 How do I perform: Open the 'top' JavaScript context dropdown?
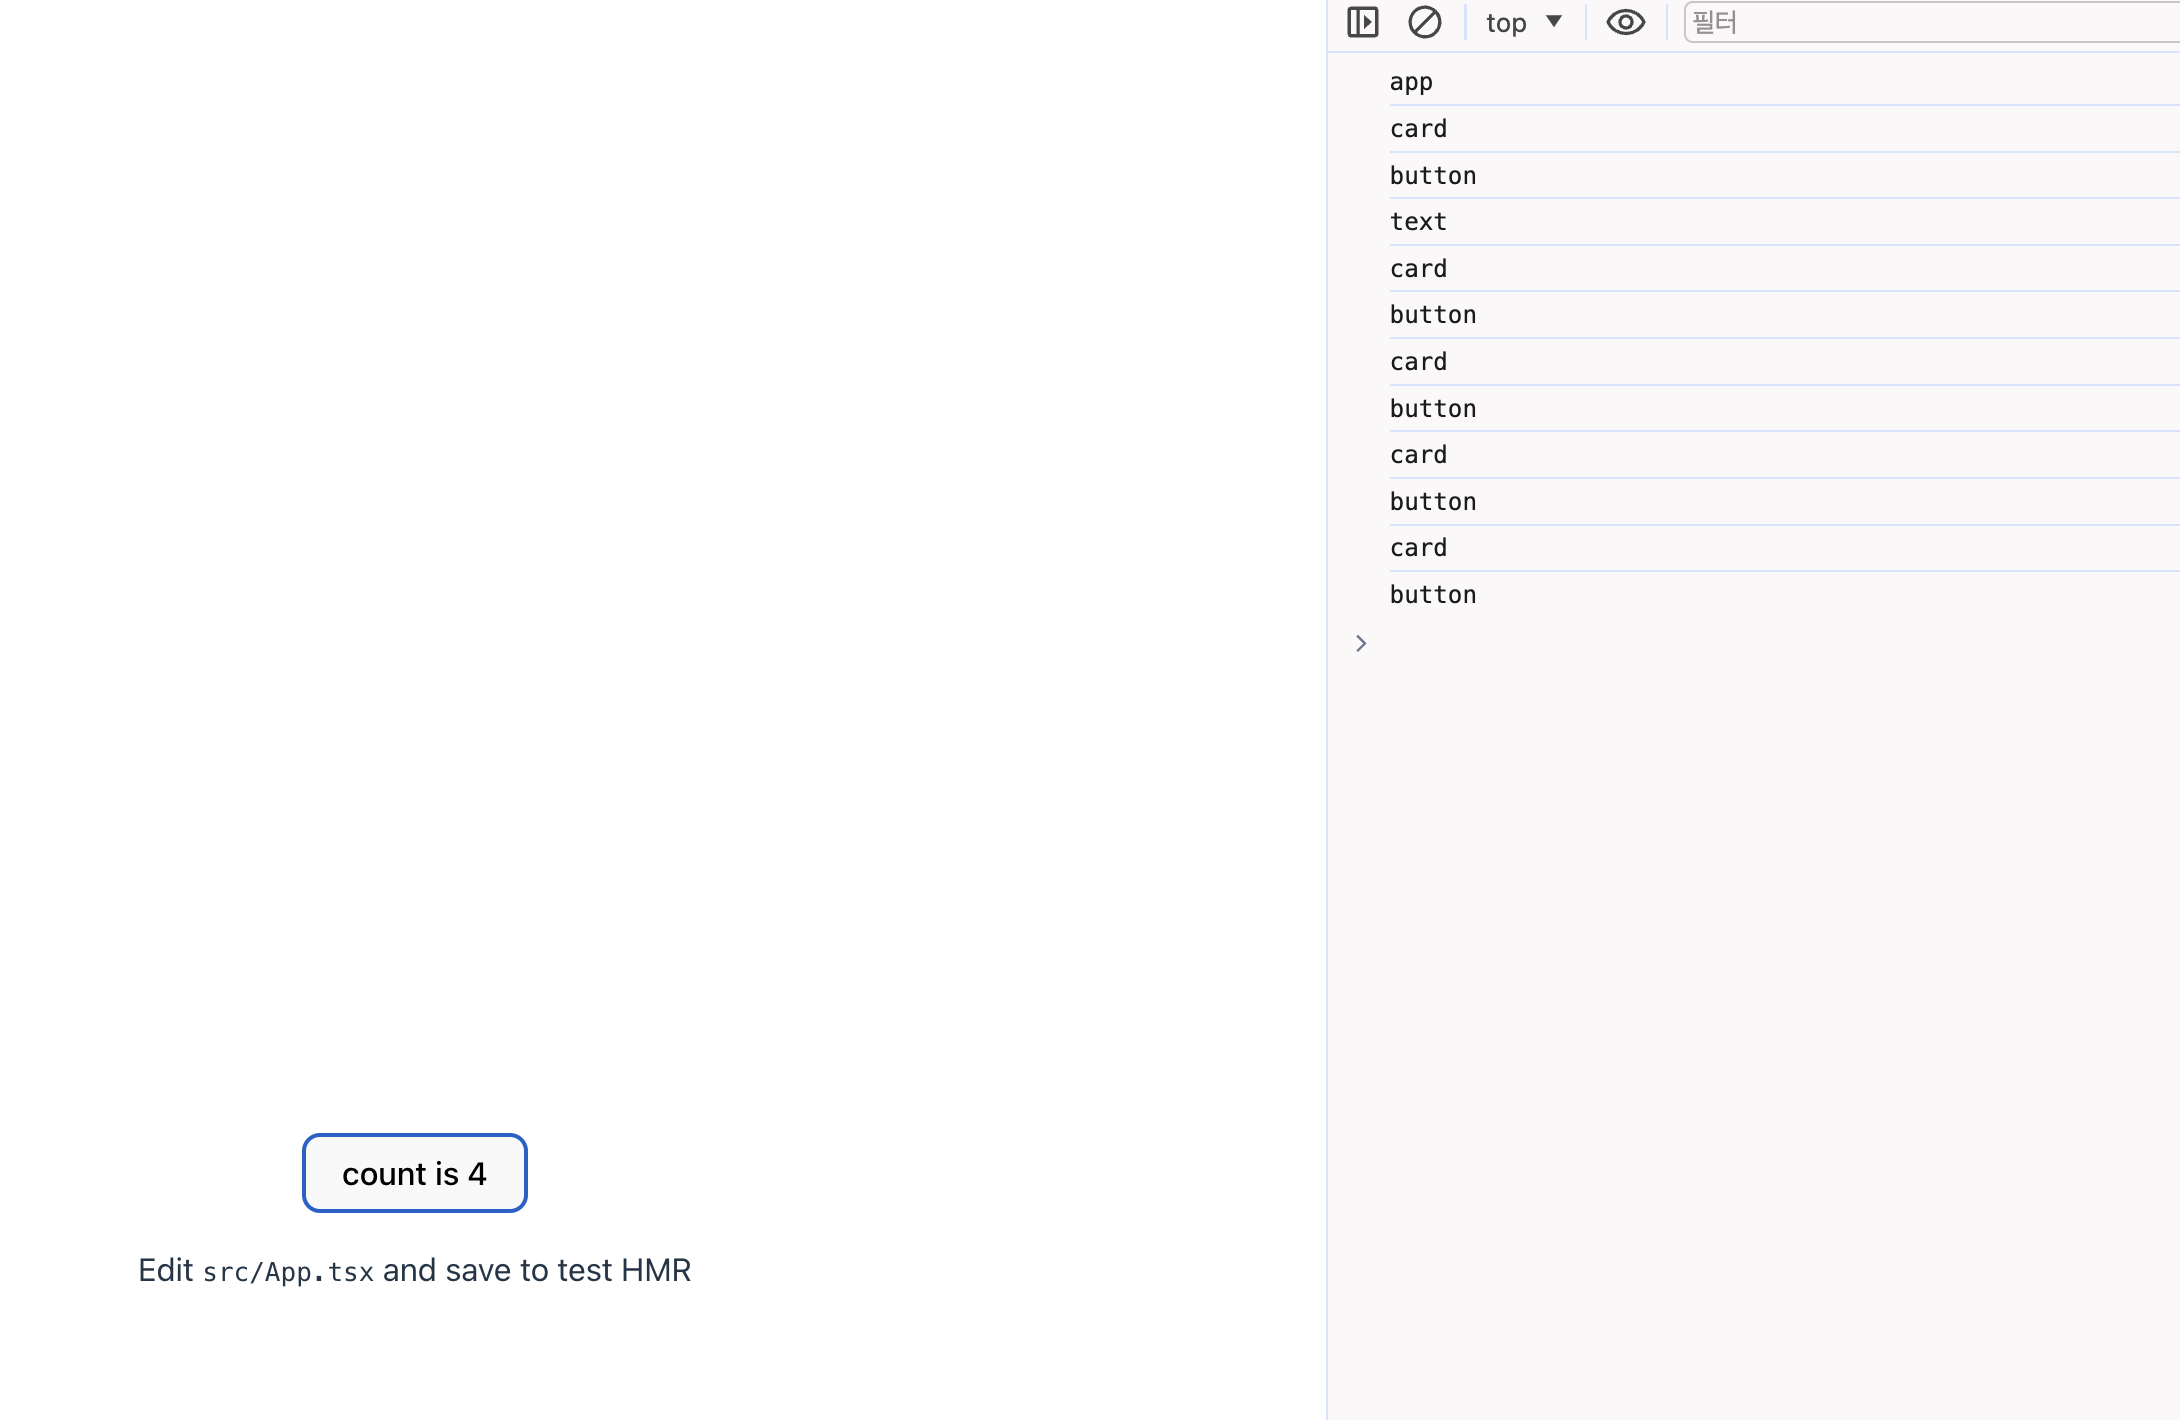1507,23
